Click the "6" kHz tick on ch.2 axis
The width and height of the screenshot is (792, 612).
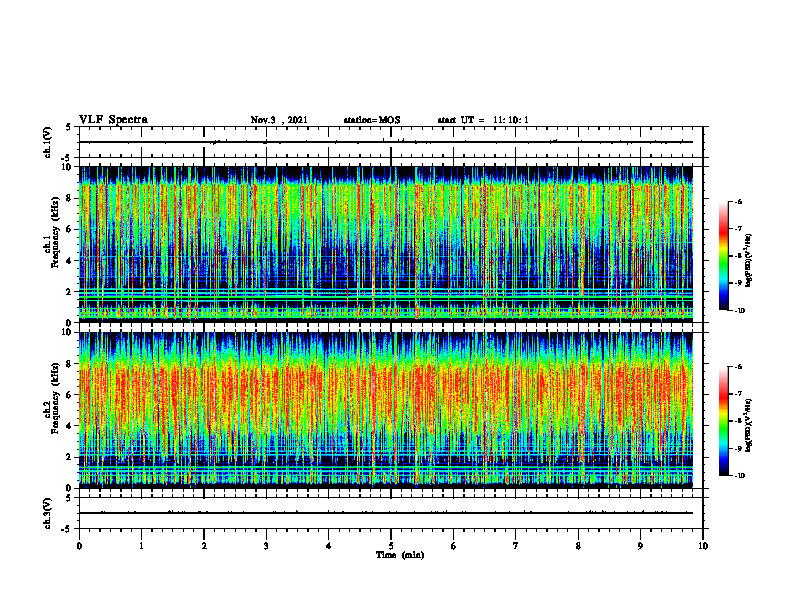tap(70, 395)
